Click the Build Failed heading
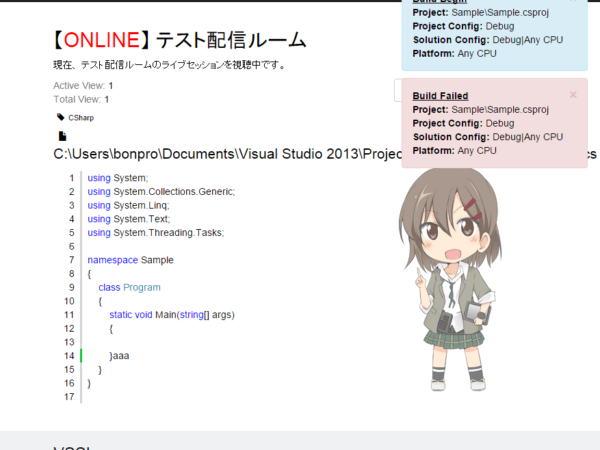The width and height of the screenshot is (600, 450). click(440, 96)
